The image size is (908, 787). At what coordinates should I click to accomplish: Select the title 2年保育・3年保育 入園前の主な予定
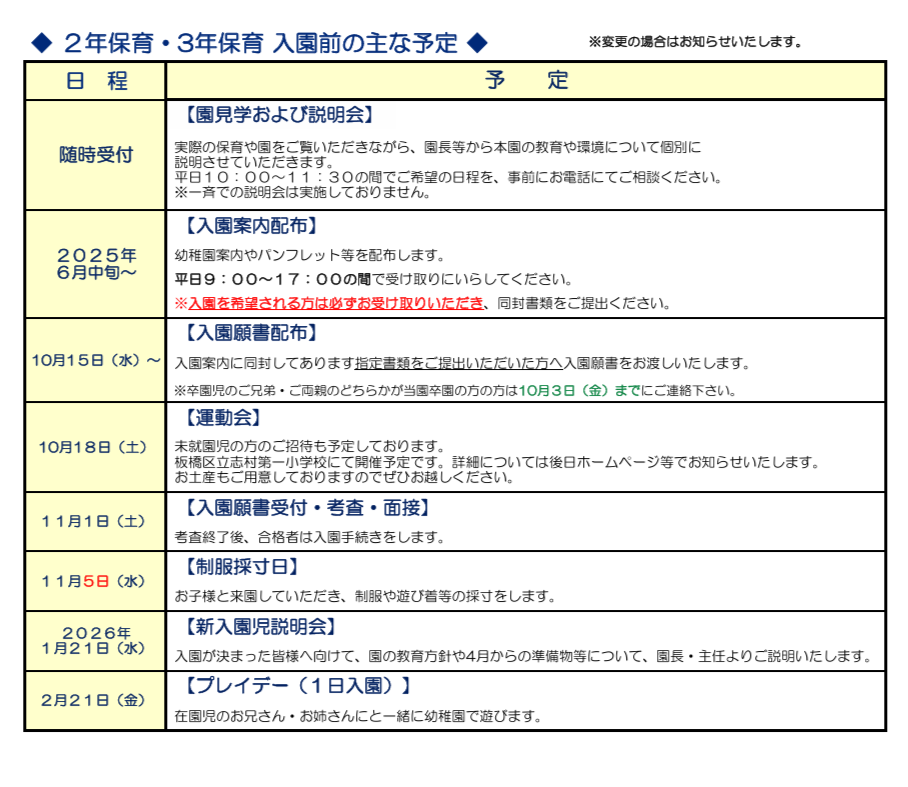(x=259, y=43)
